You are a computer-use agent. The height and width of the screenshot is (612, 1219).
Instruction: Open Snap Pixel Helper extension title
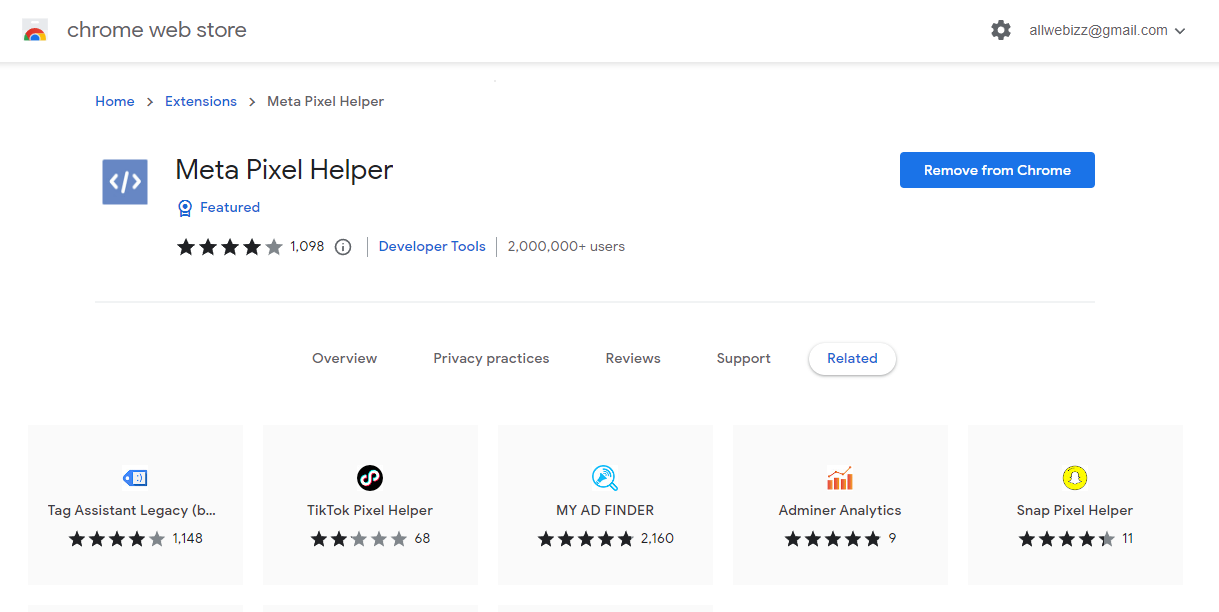pos(1075,510)
